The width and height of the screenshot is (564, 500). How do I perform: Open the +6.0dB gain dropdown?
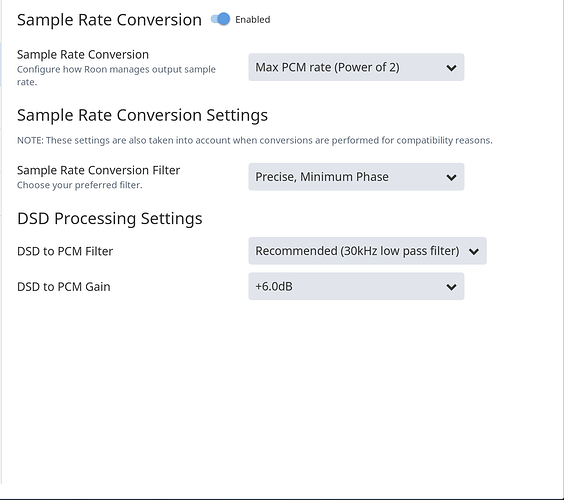[356, 286]
